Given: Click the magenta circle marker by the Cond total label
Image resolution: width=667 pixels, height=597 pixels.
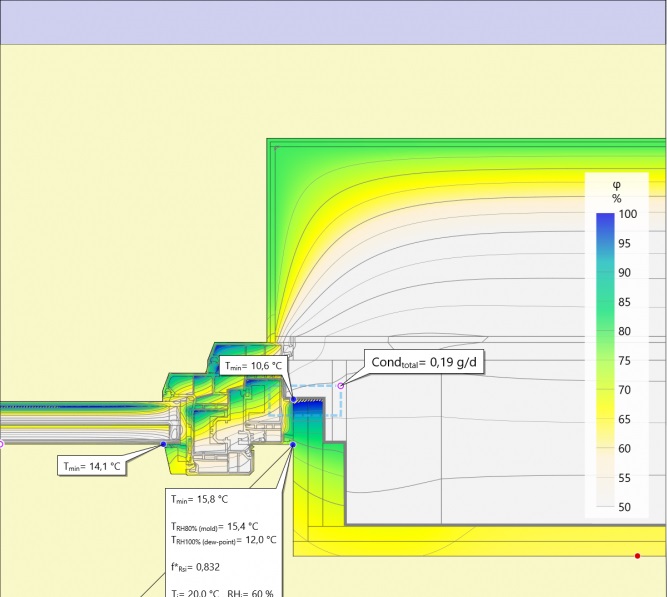Looking at the screenshot, I should pyautogui.click(x=341, y=386).
